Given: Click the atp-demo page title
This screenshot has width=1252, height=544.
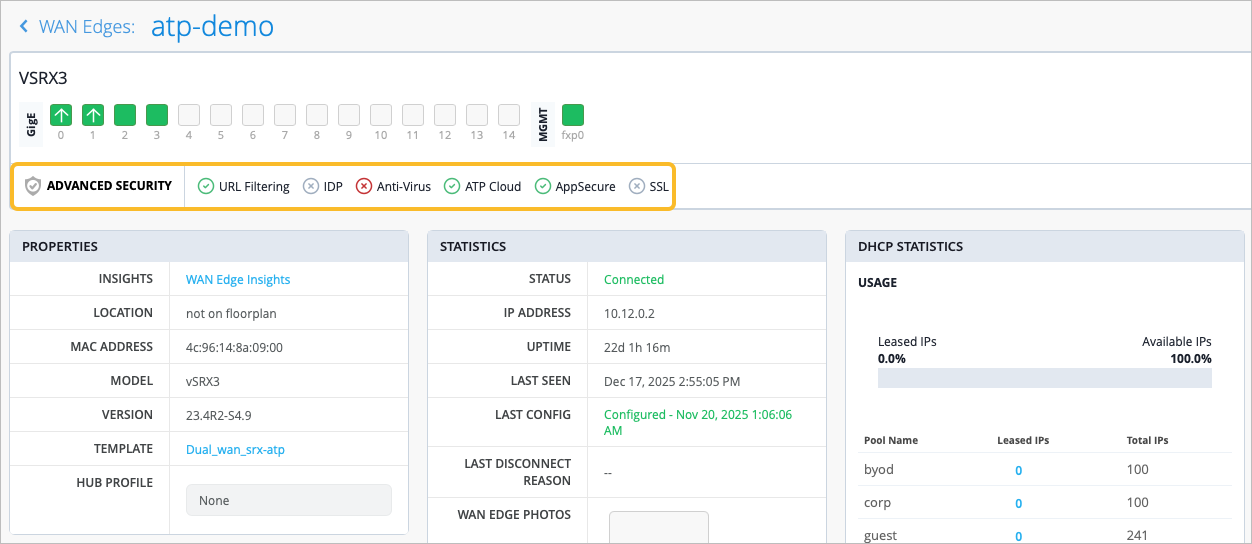Looking at the screenshot, I should [x=212, y=26].
